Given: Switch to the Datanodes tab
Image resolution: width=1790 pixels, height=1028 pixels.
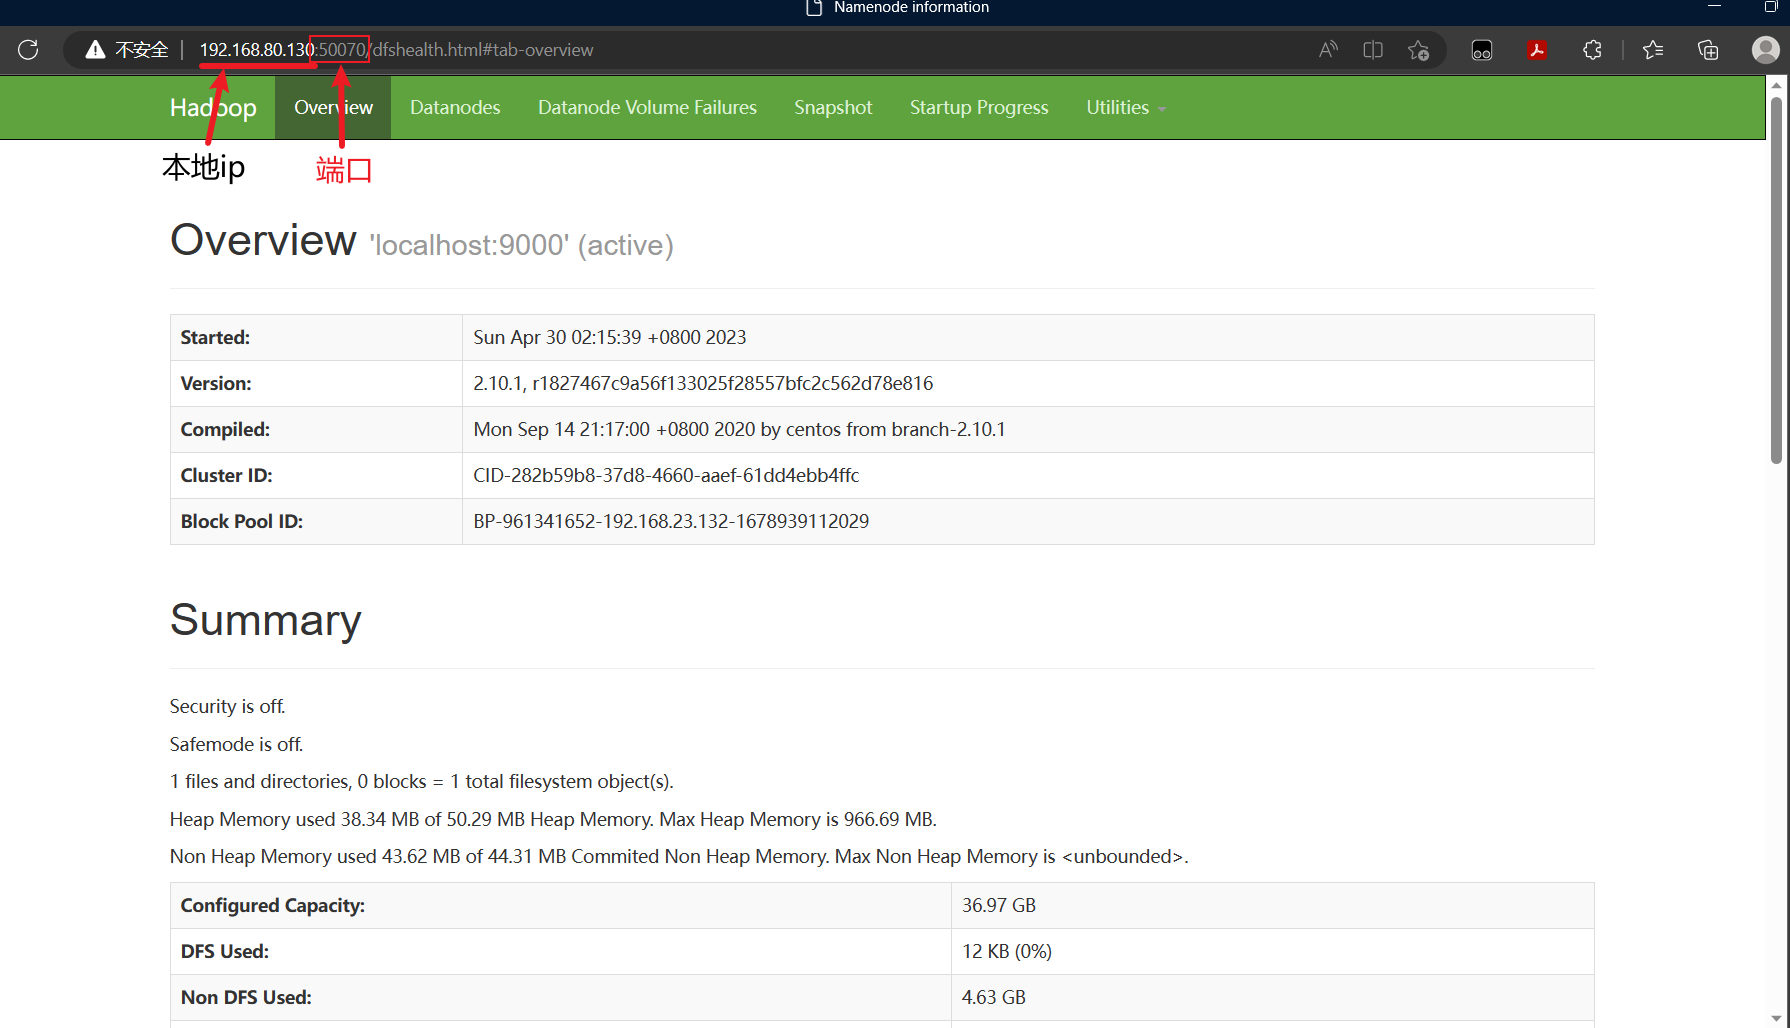Looking at the screenshot, I should pyautogui.click(x=455, y=107).
